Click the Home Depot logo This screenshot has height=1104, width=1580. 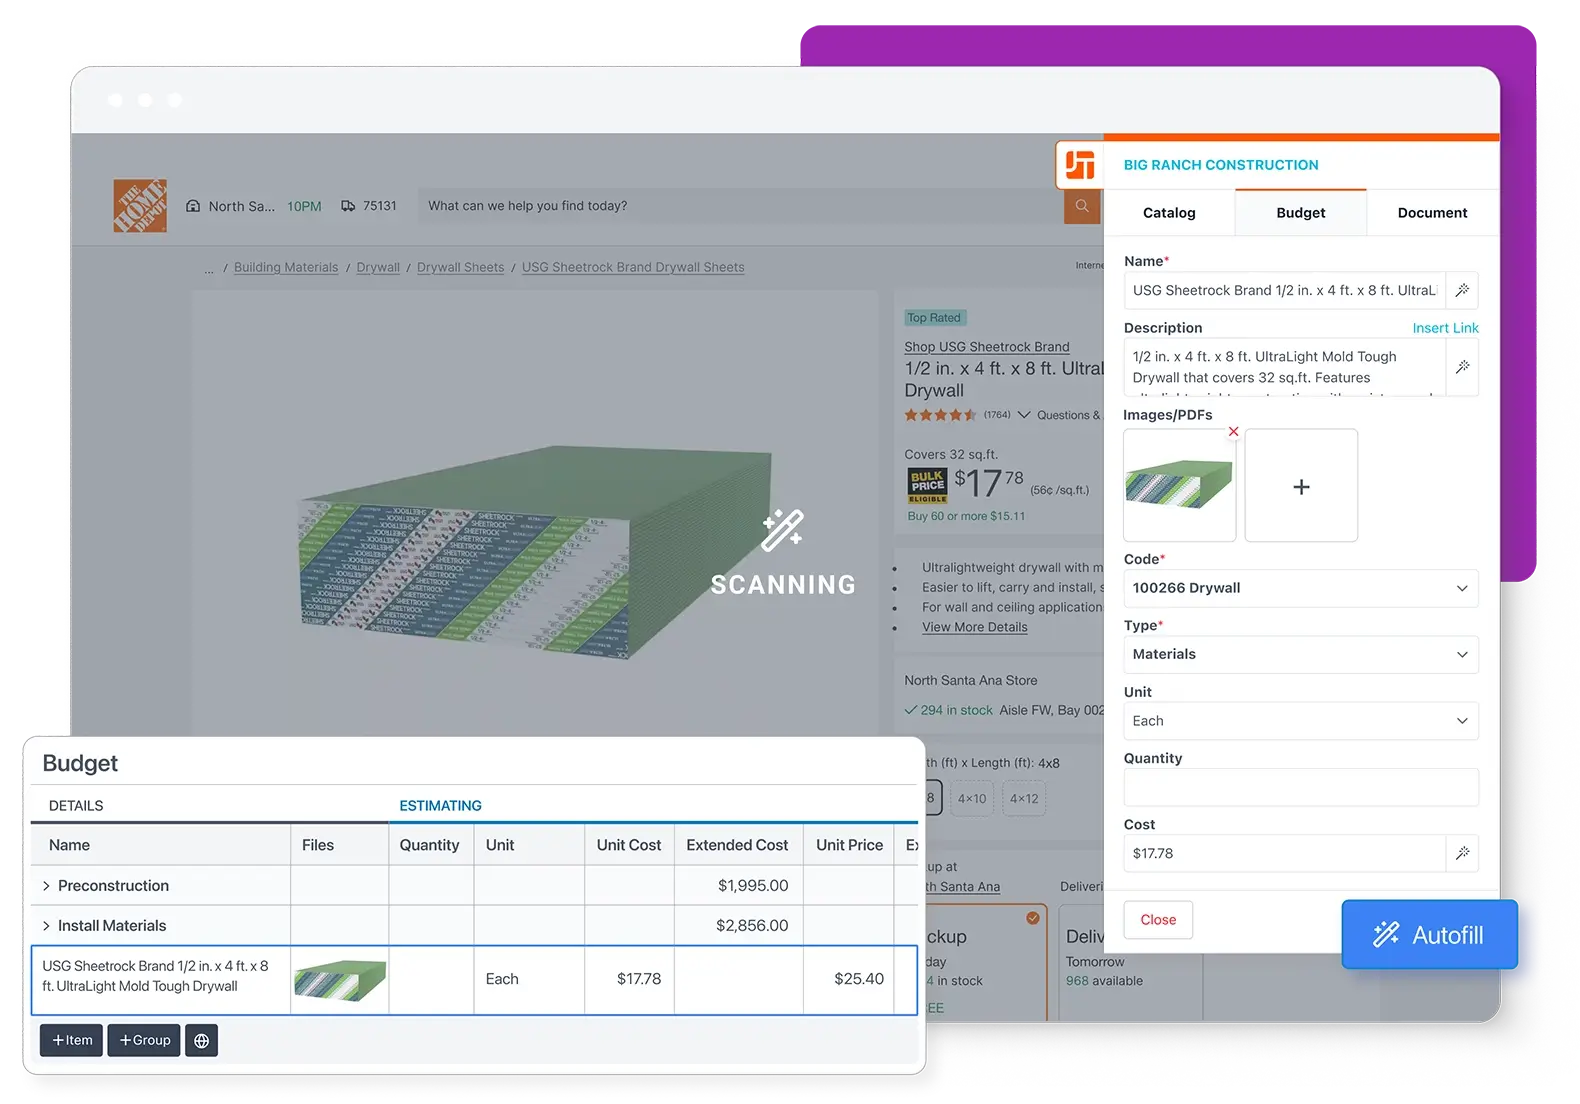coord(140,206)
